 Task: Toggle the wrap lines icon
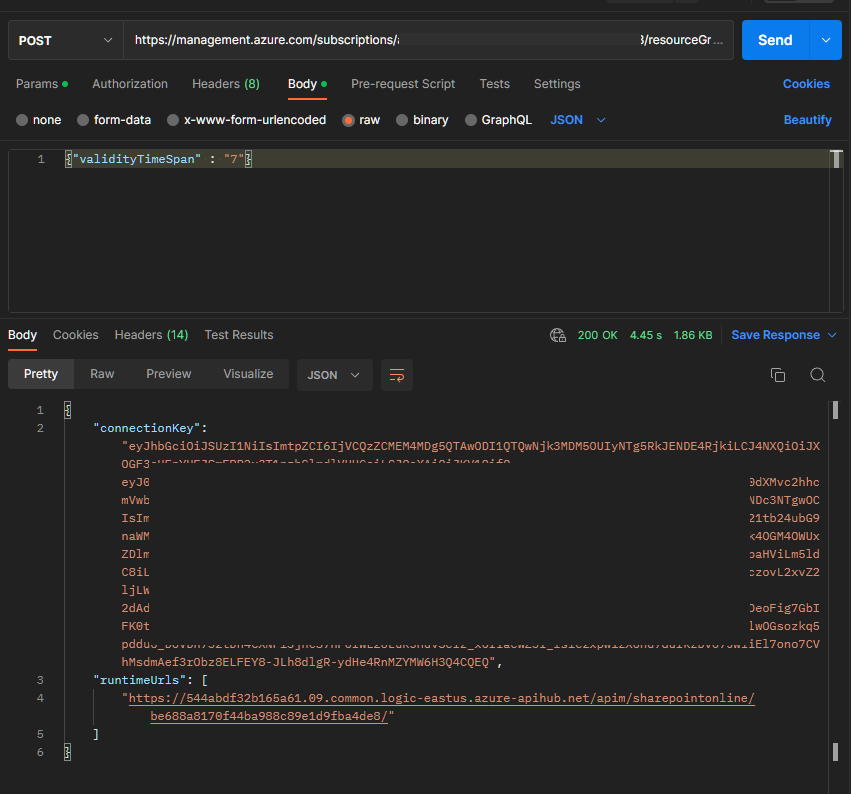[x=397, y=375]
